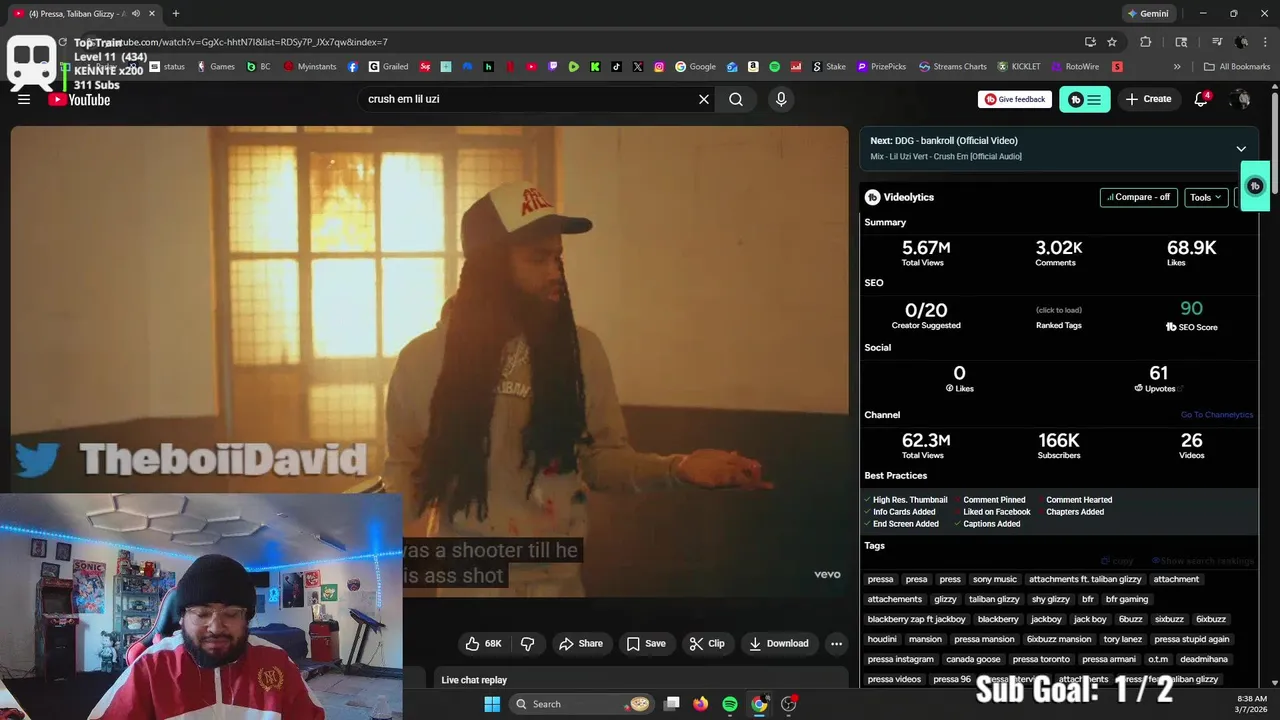Save the video to a playlist
This screenshot has height=720, width=1280.
pyautogui.click(x=646, y=644)
